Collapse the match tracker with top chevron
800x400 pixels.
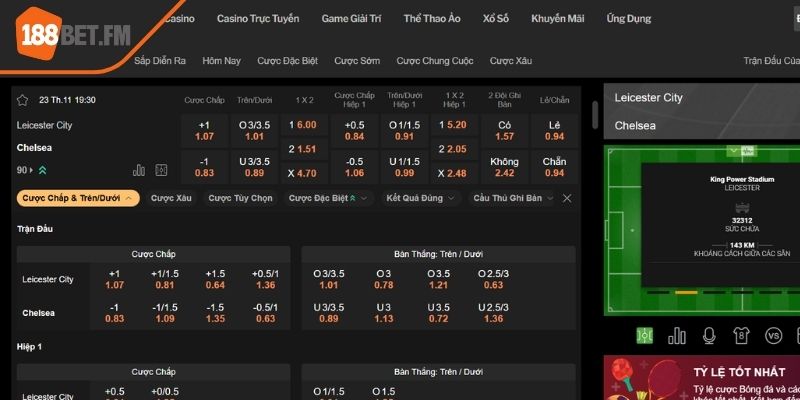tap(734, 151)
